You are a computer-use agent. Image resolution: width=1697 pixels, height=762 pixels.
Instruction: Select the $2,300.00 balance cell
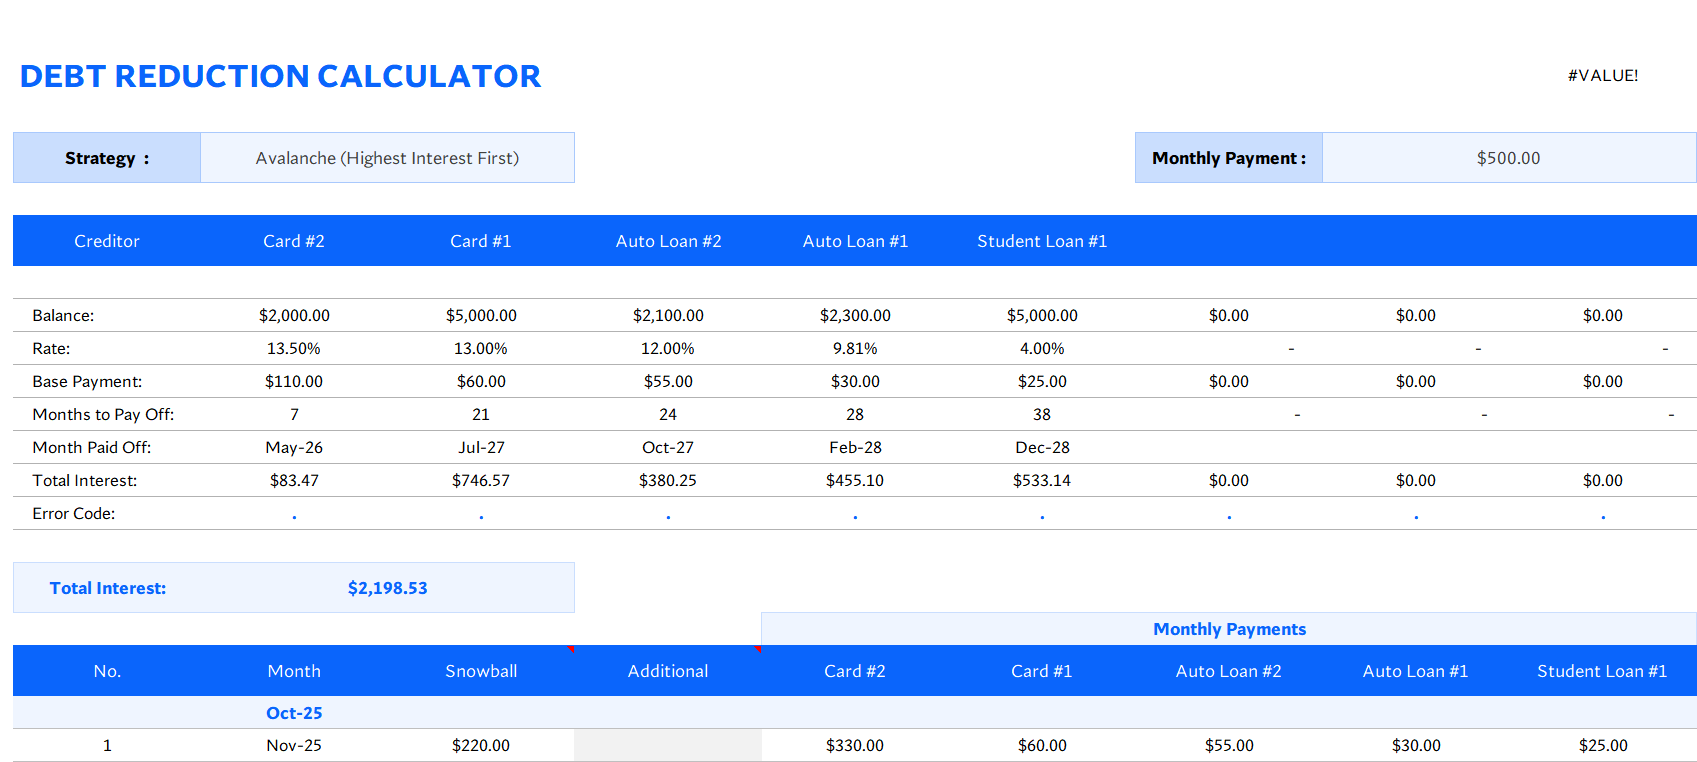tap(855, 315)
